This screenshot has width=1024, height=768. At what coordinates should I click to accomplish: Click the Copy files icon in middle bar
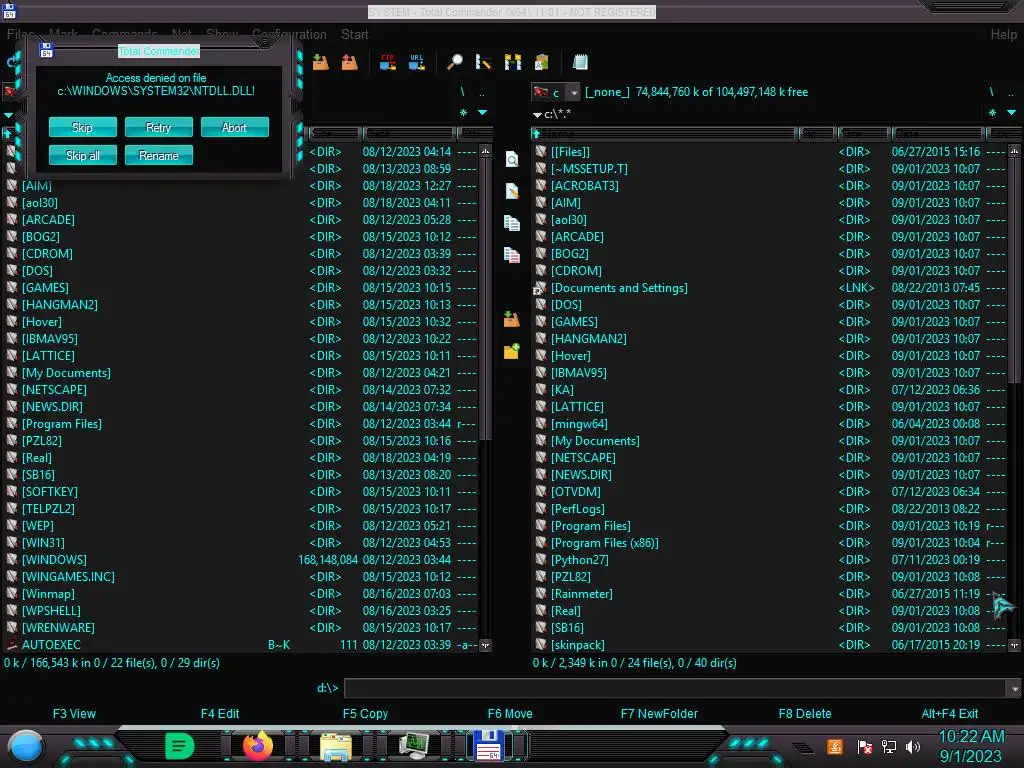pos(512,223)
